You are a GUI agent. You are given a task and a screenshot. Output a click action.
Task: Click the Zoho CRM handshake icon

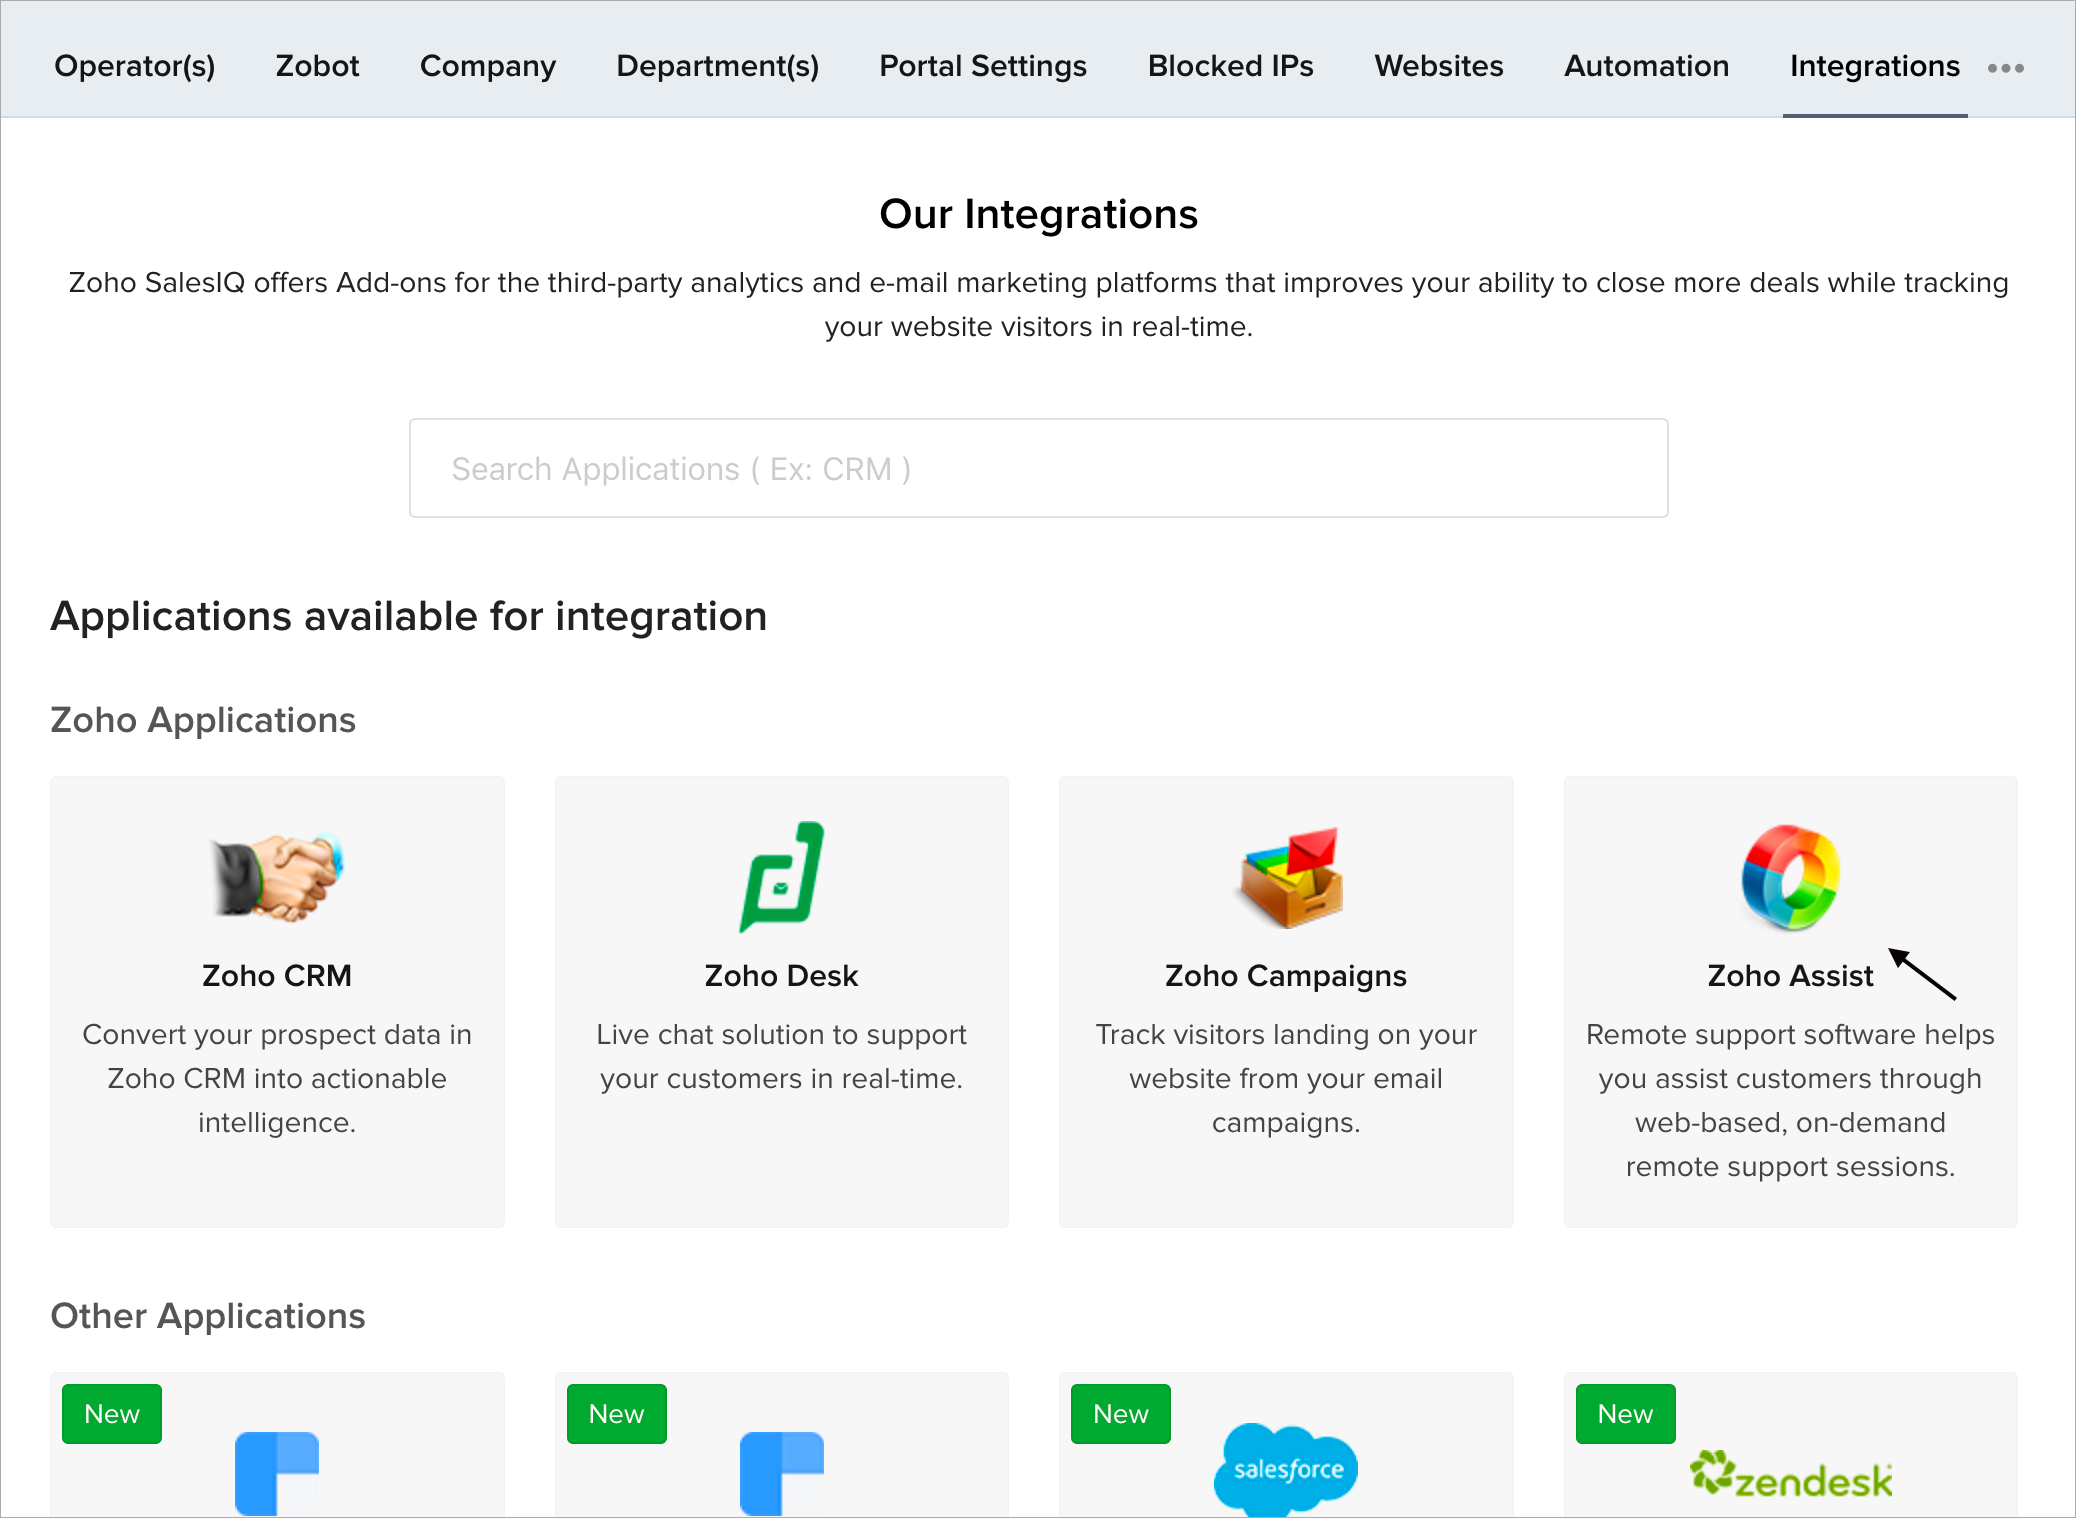coord(277,877)
